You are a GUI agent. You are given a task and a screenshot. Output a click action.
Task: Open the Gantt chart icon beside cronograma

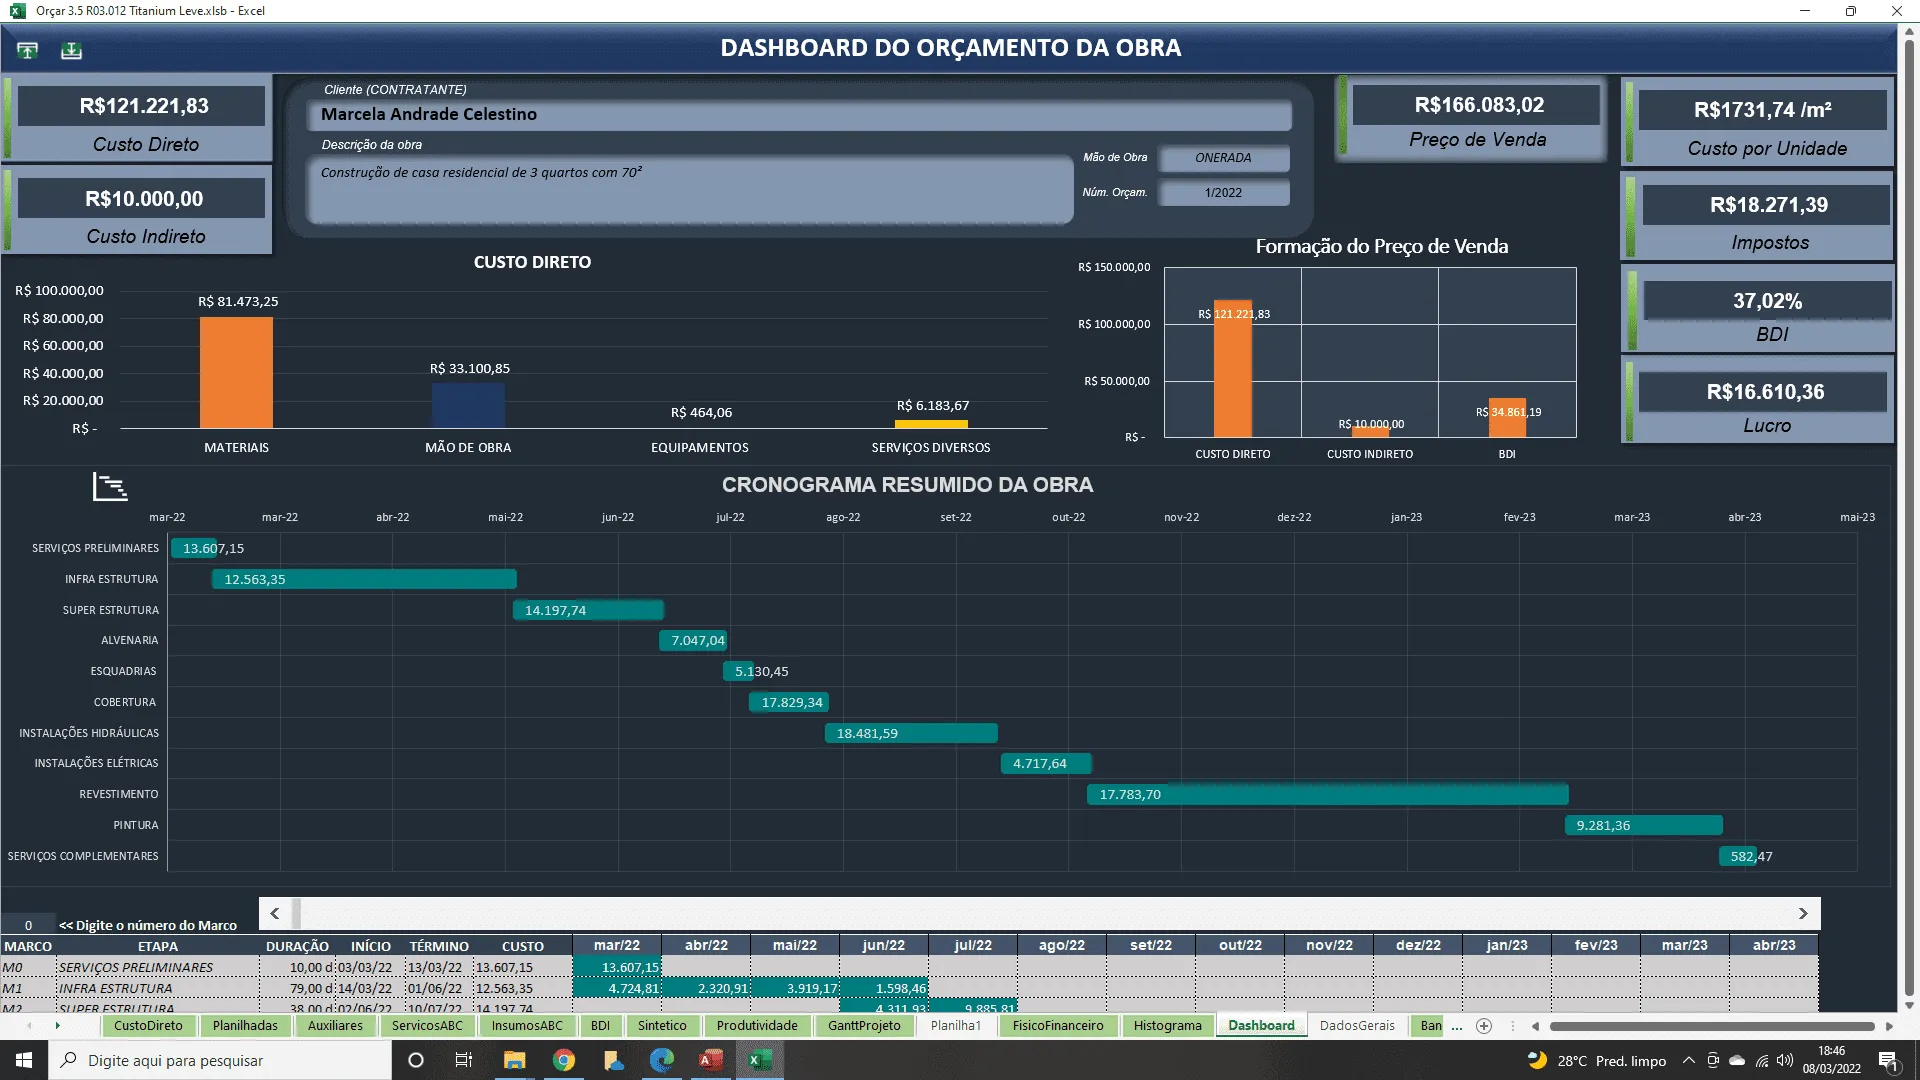[x=110, y=487]
